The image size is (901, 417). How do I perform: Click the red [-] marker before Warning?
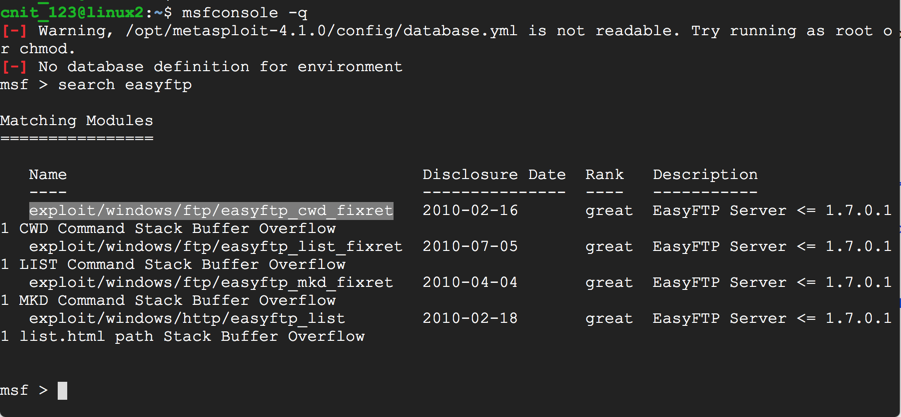click(x=14, y=31)
